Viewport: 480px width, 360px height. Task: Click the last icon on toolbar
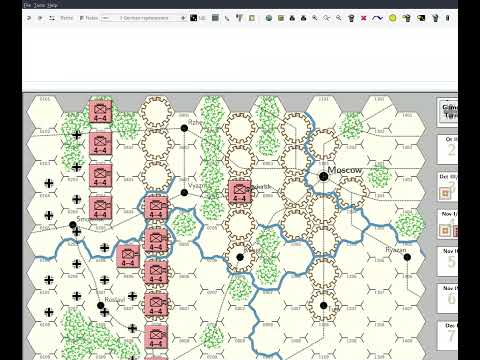pyautogui.click(x=448, y=18)
